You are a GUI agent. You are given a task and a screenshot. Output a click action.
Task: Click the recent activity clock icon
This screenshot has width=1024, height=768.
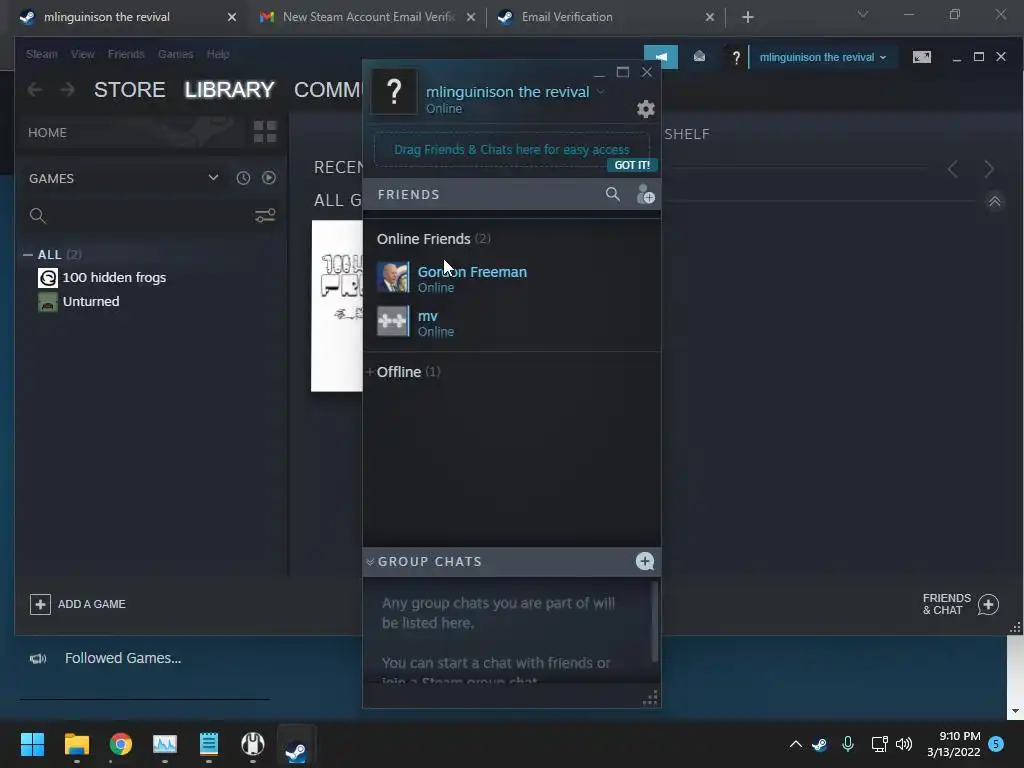[x=243, y=178]
